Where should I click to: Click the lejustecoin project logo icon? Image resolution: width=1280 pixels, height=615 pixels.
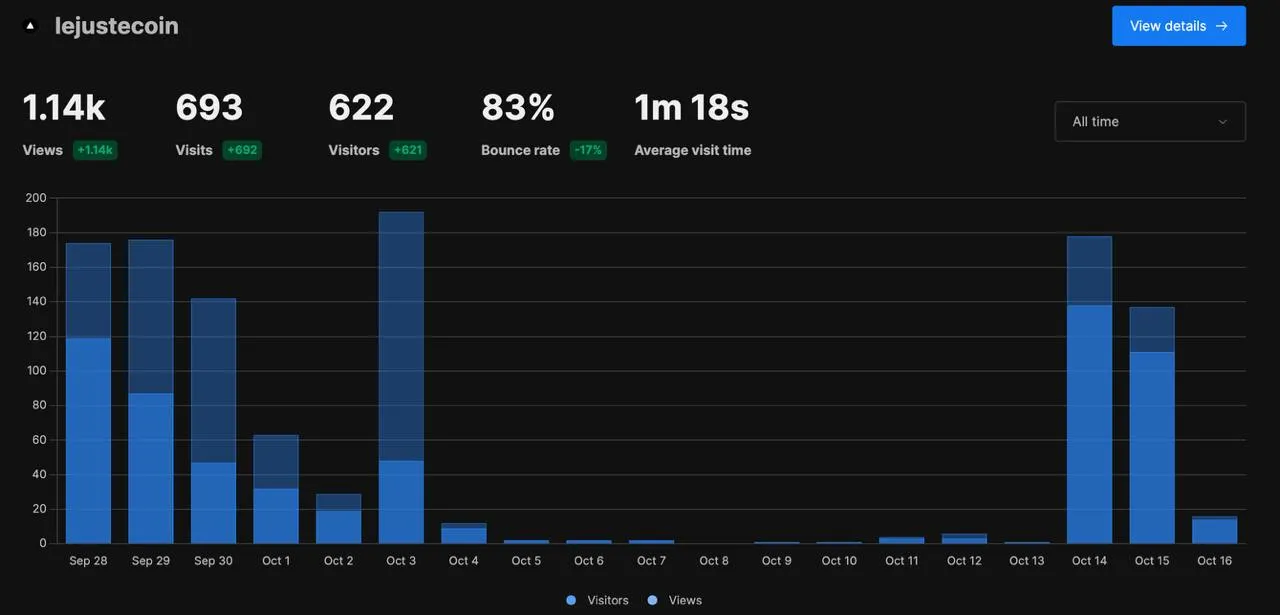point(30,26)
